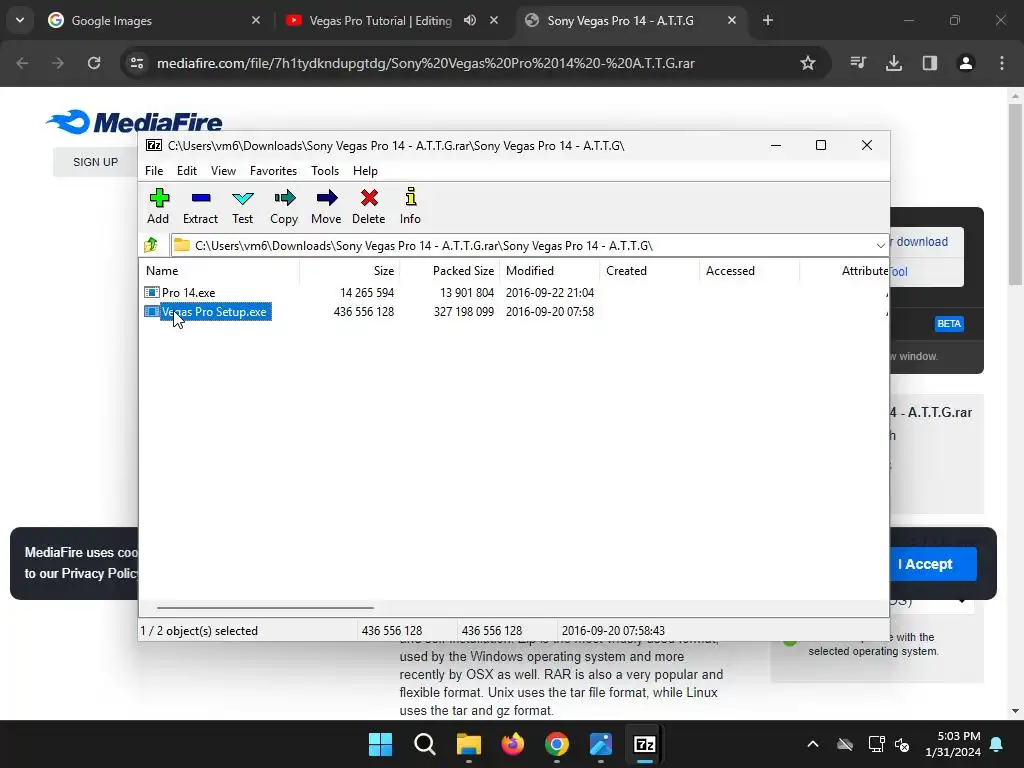The image size is (1024, 768).
Task: Show hidden system tray icons
Action: (813, 744)
